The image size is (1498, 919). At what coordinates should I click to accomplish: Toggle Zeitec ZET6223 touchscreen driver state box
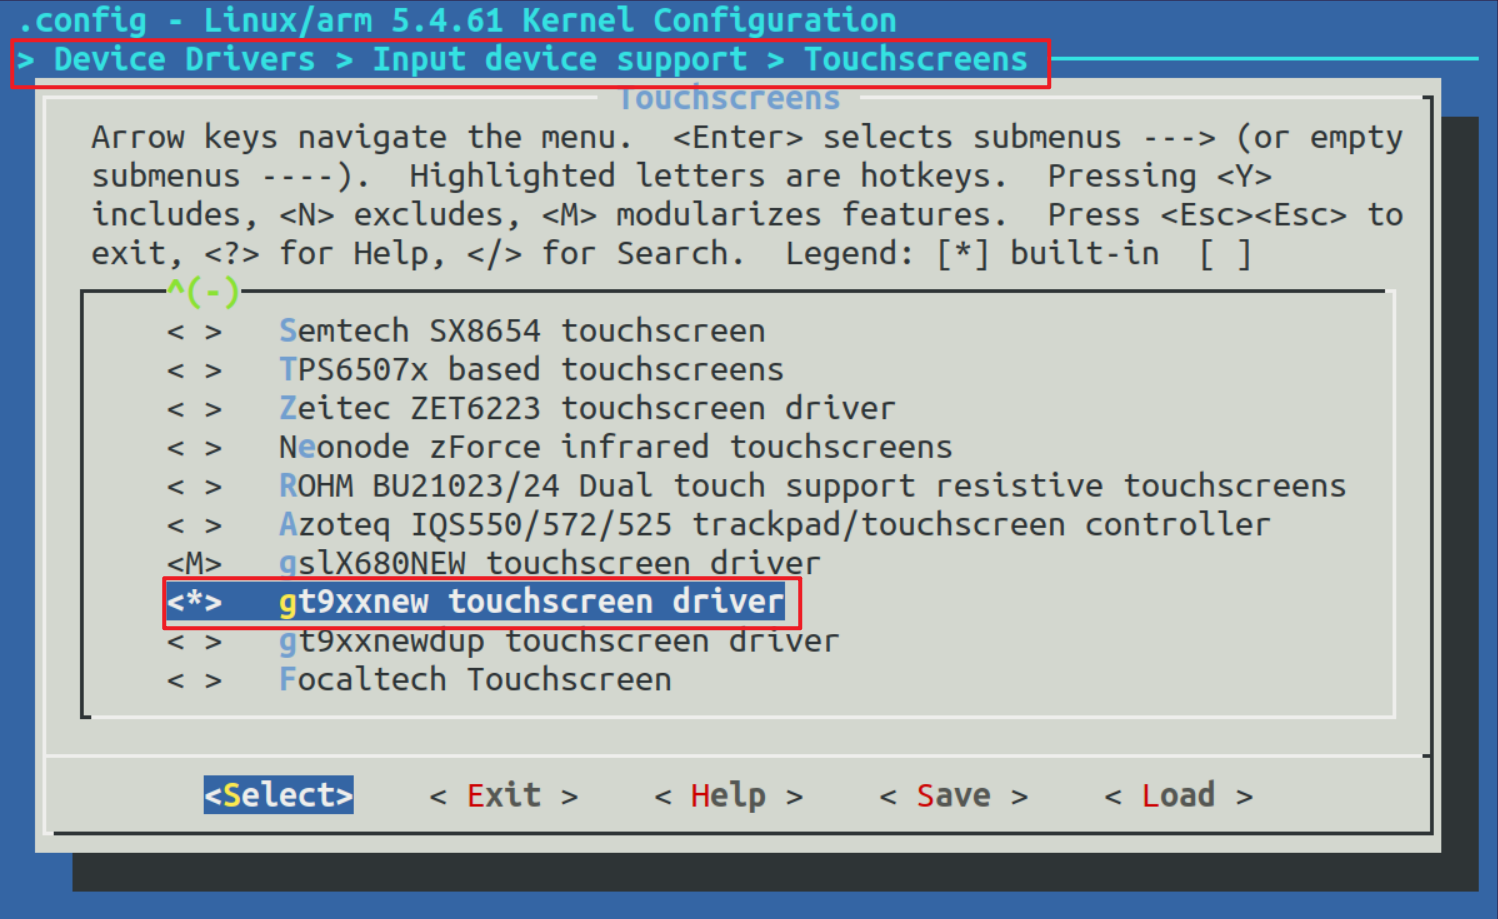(194, 409)
